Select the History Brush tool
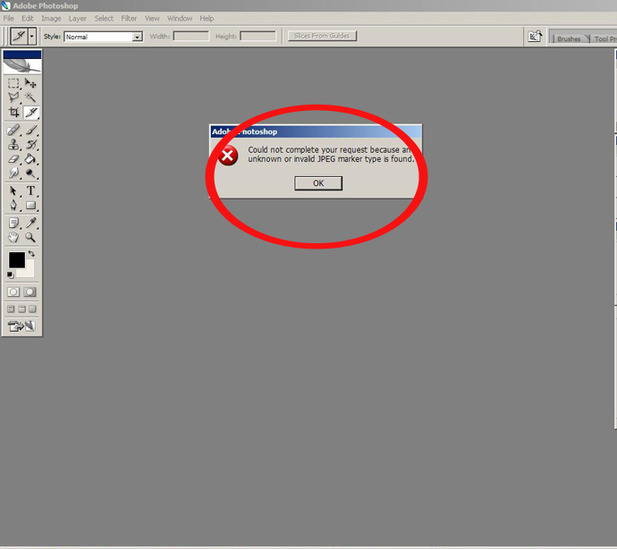The height and width of the screenshot is (549, 617). click(x=30, y=144)
